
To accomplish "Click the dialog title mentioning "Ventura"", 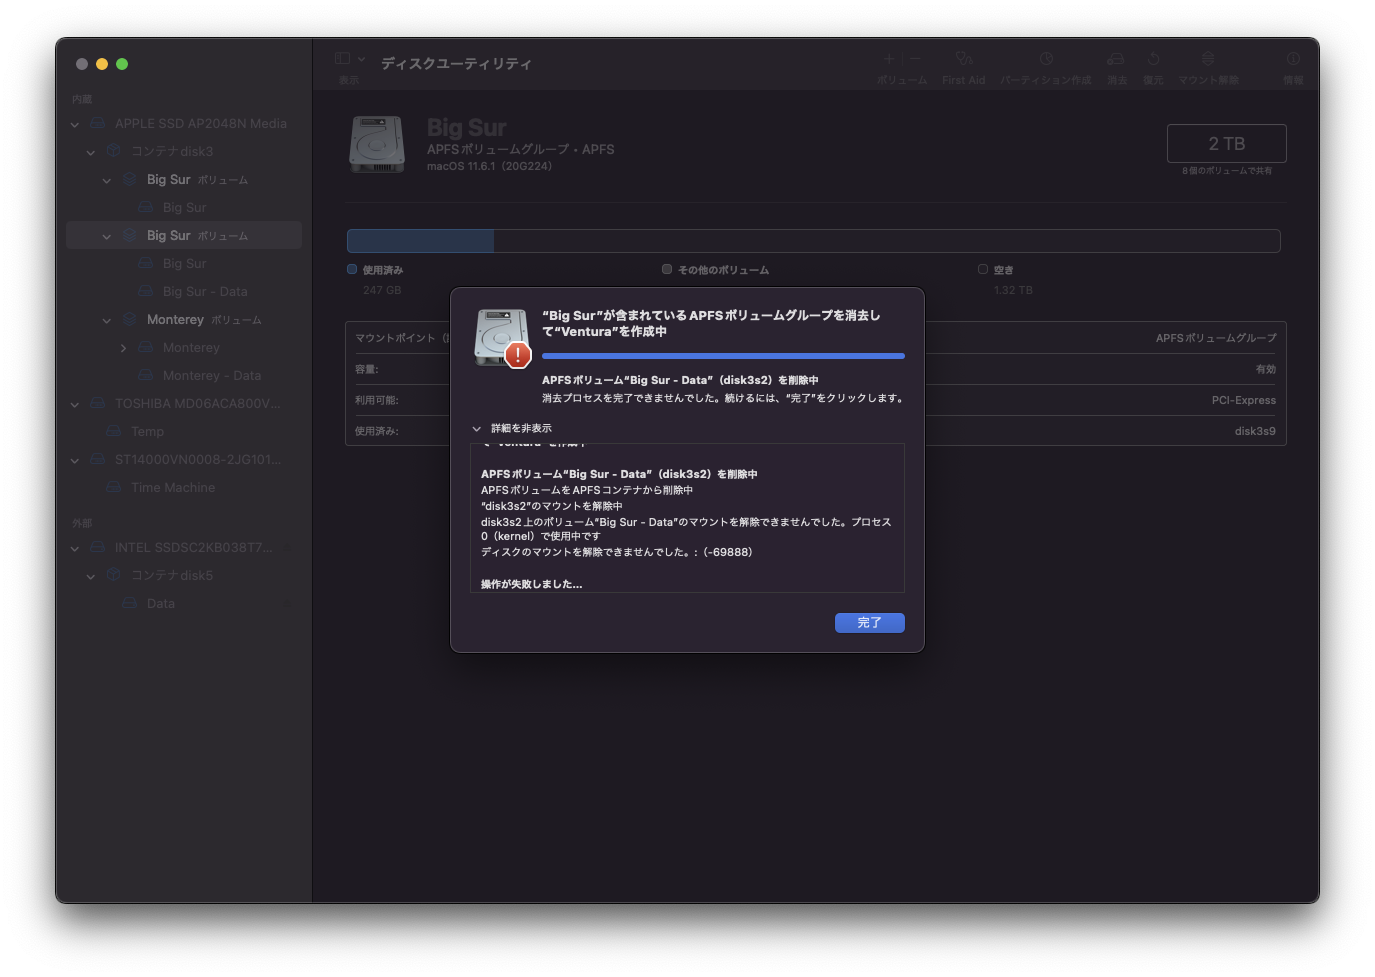I will click(711, 323).
